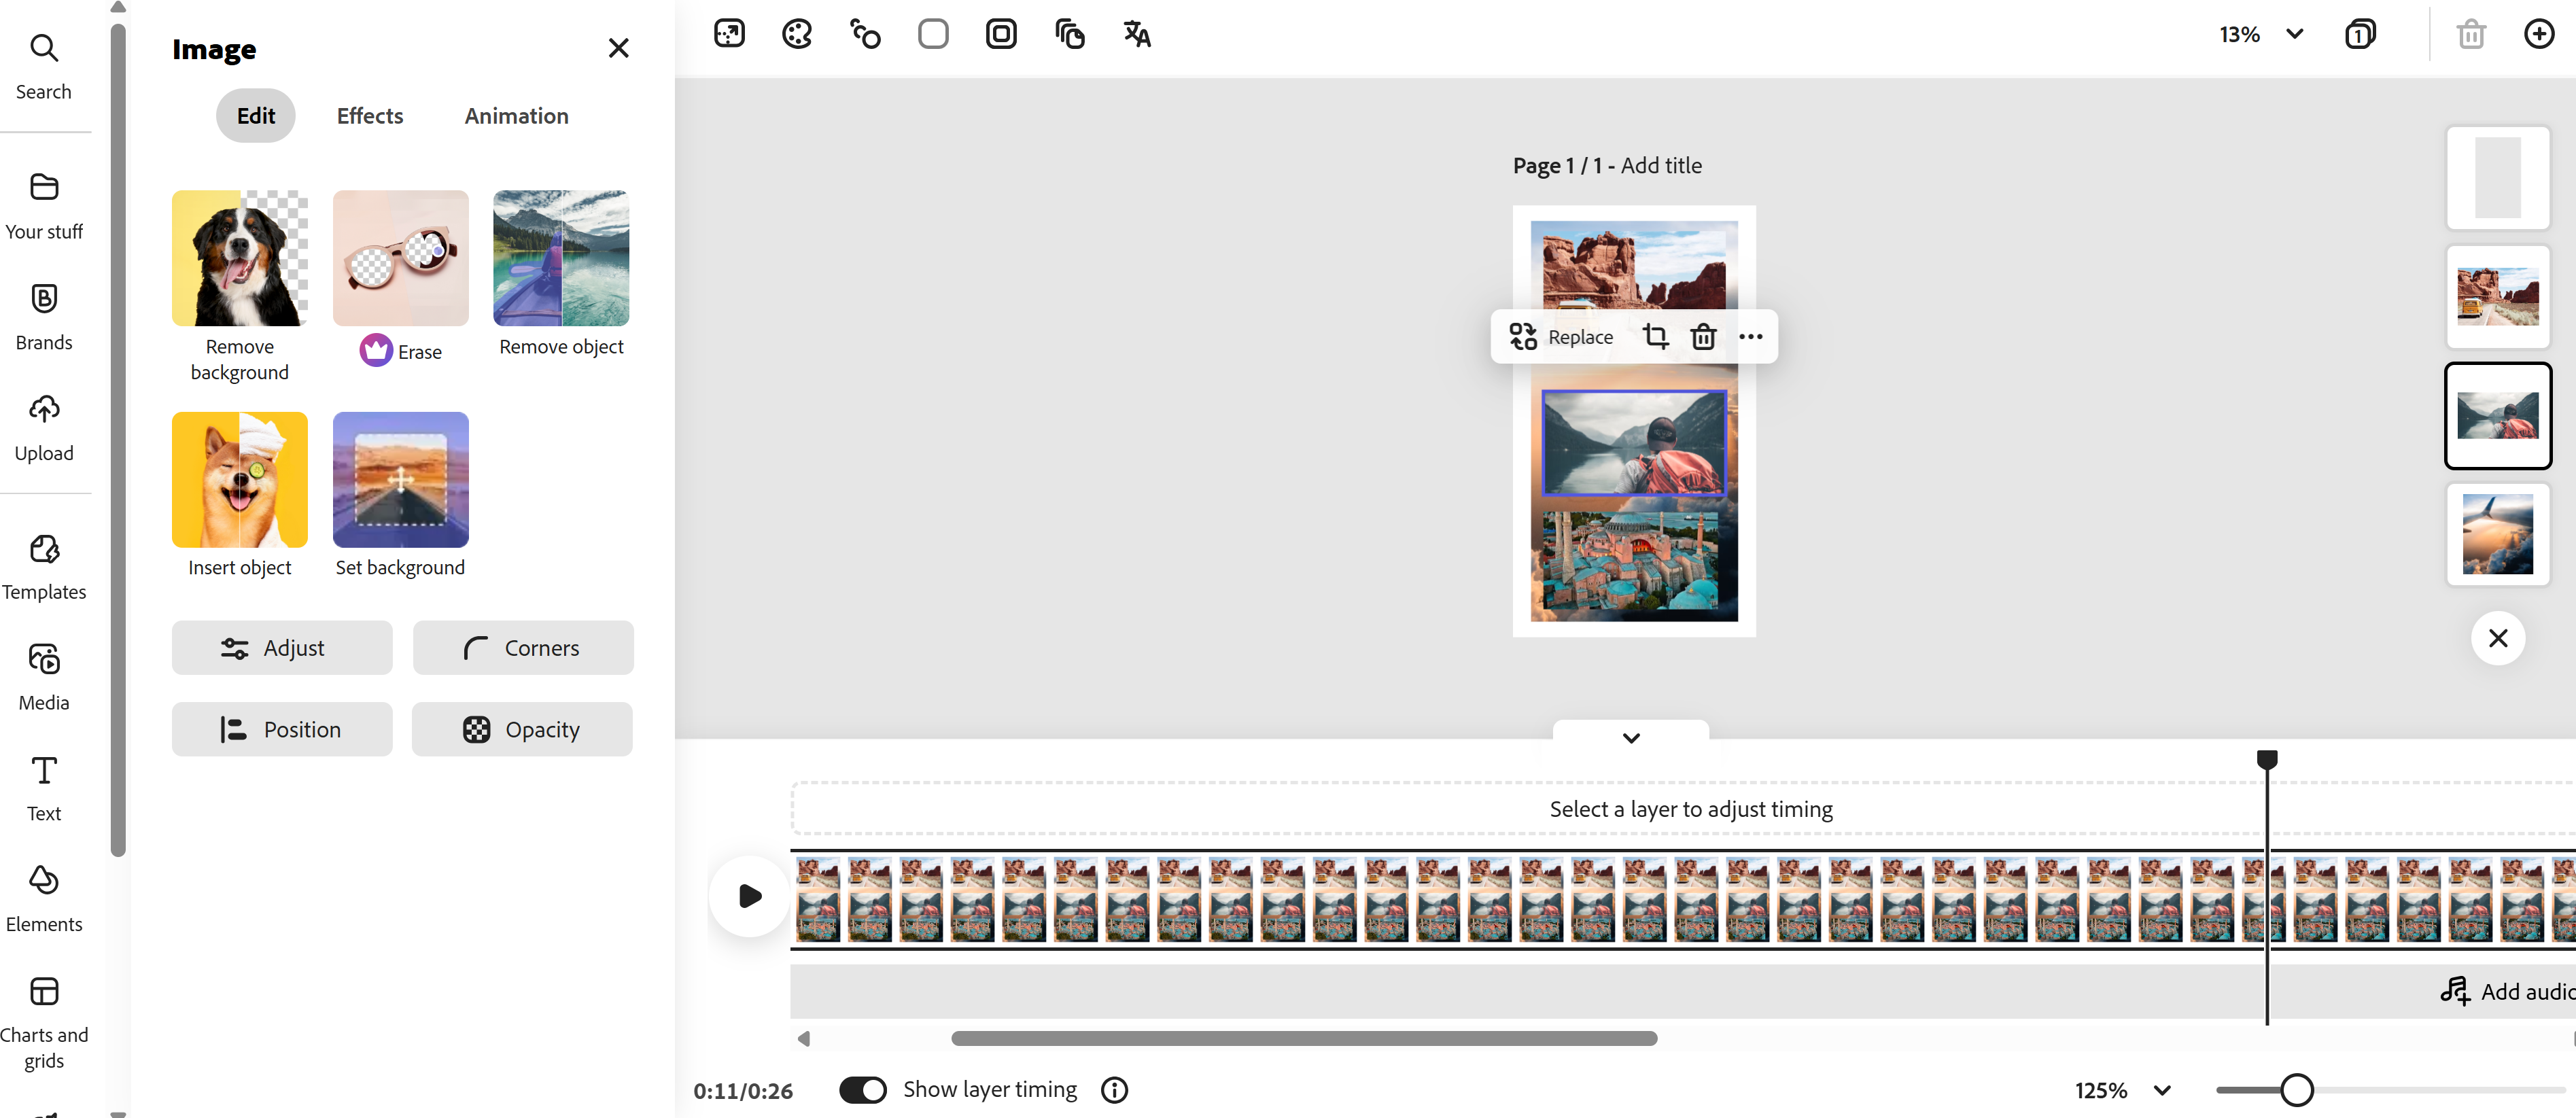Click the translate icon in top toolbar
This screenshot has width=2576, height=1118.
[x=1137, y=34]
